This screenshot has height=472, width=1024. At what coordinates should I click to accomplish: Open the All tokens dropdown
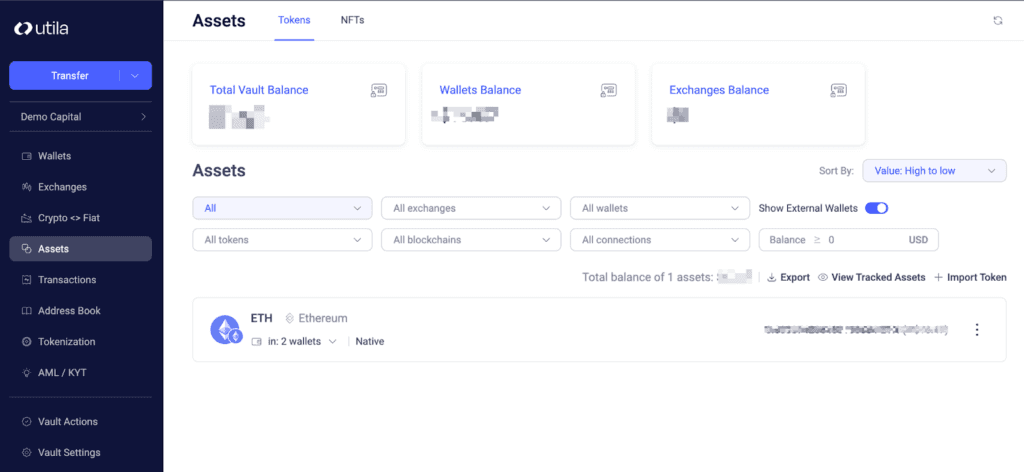282,240
